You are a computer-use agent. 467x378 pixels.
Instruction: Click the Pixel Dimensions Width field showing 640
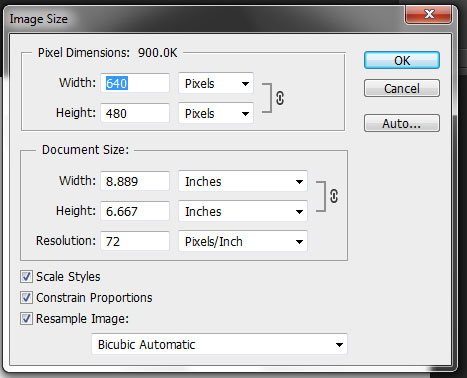tap(135, 83)
